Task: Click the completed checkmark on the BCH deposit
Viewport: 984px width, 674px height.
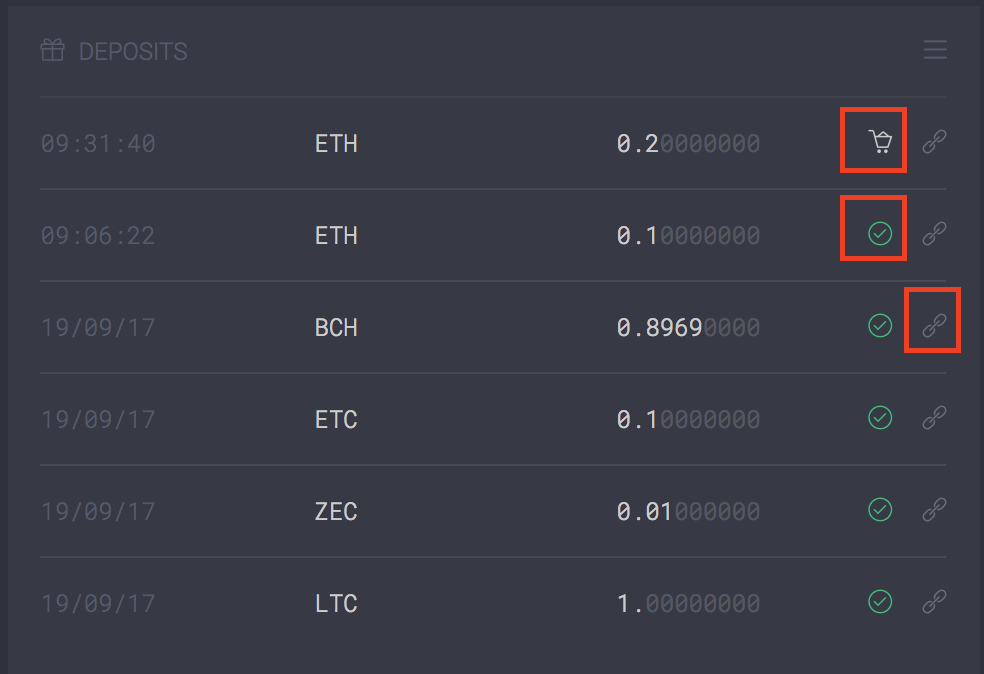Action: click(x=880, y=326)
